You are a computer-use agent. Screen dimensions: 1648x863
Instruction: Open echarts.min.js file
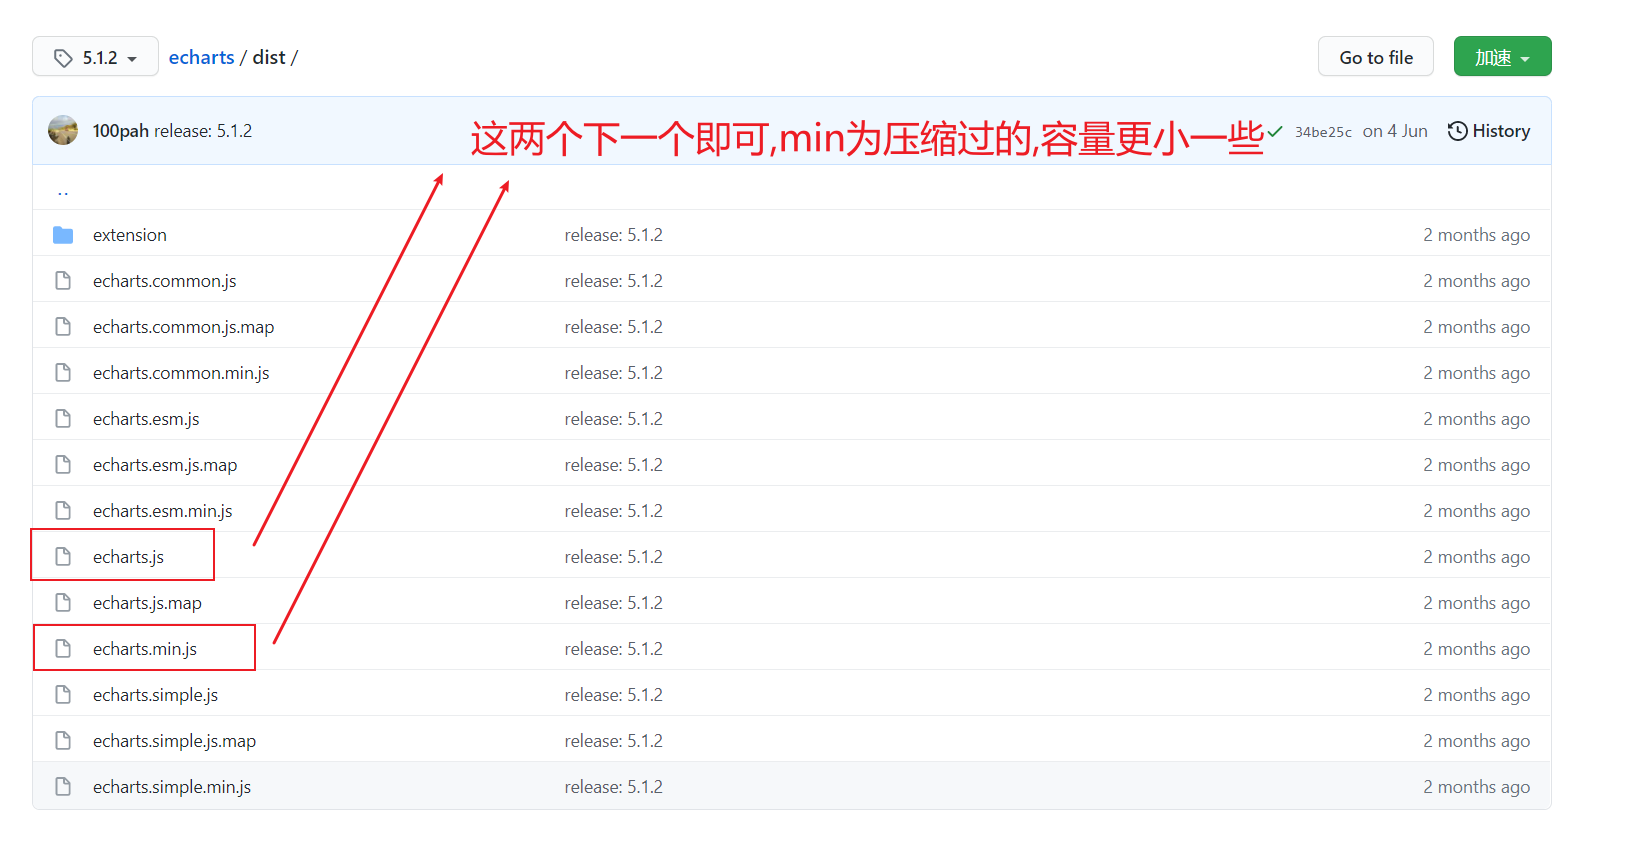click(x=145, y=649)
